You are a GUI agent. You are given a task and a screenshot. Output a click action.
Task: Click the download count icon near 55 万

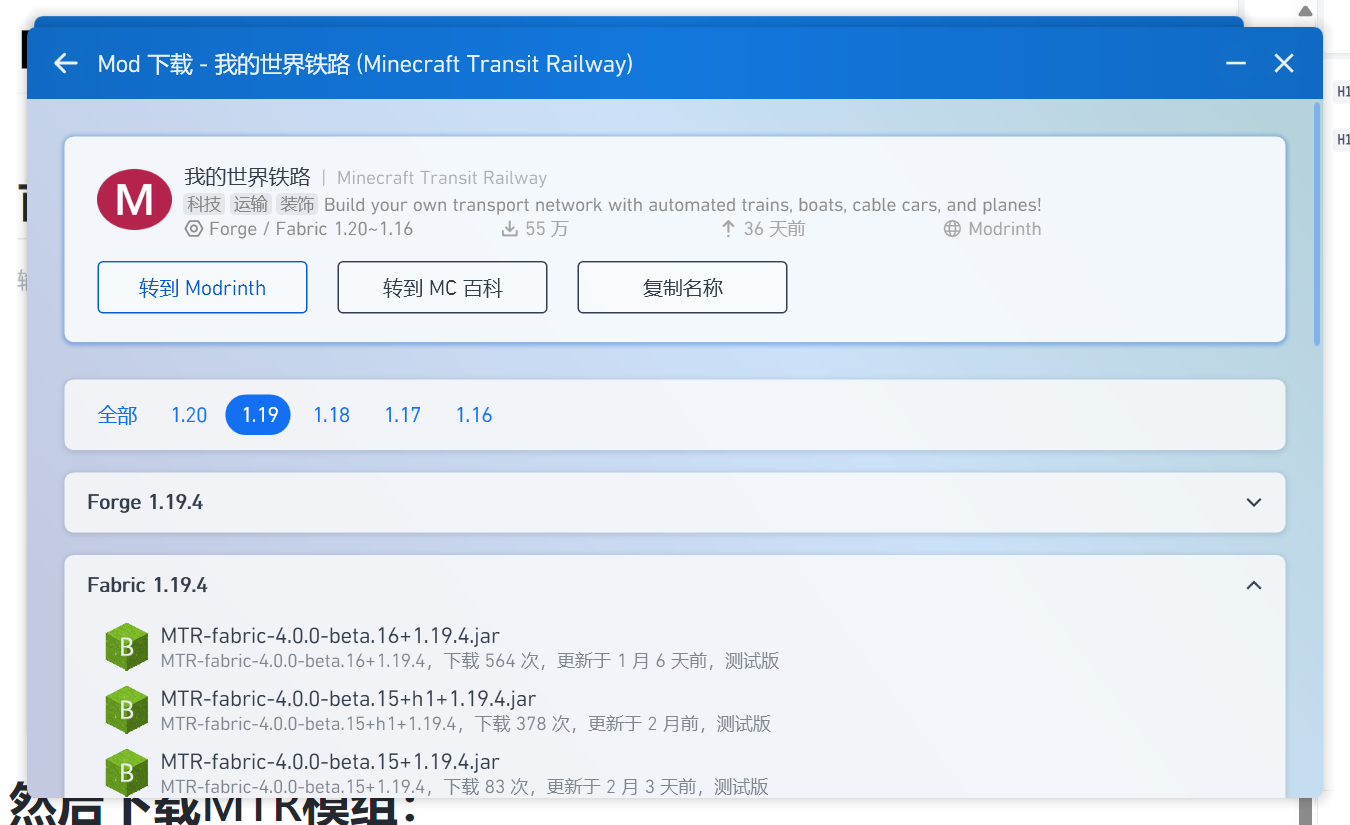click(x=510, y=229)
